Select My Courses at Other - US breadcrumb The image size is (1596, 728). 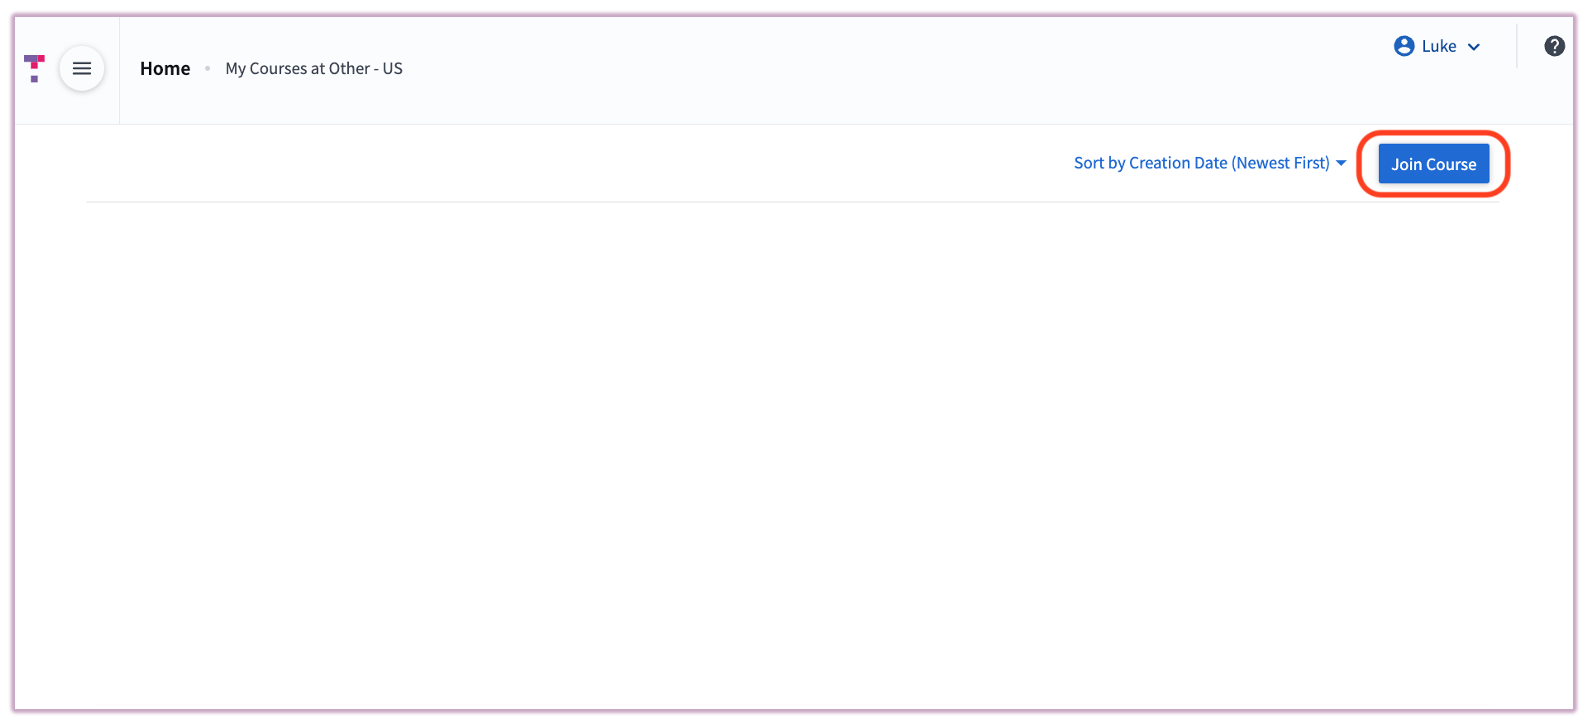tap(314, 68)
